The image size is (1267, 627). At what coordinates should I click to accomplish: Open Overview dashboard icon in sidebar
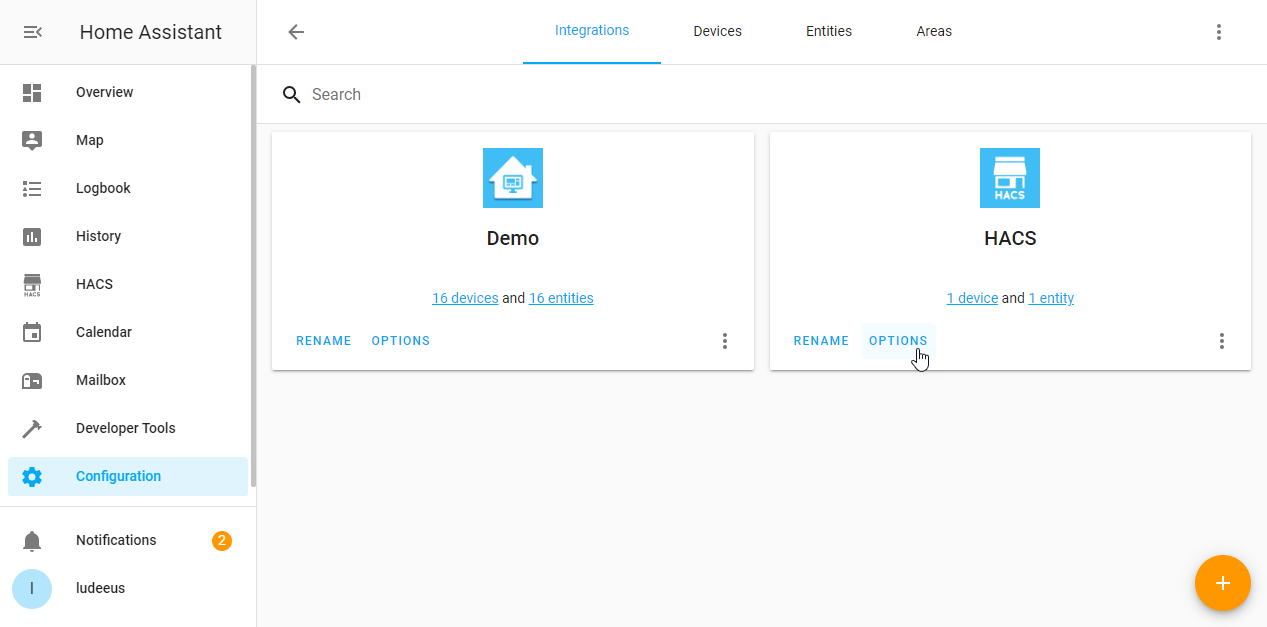click(32, 93)
